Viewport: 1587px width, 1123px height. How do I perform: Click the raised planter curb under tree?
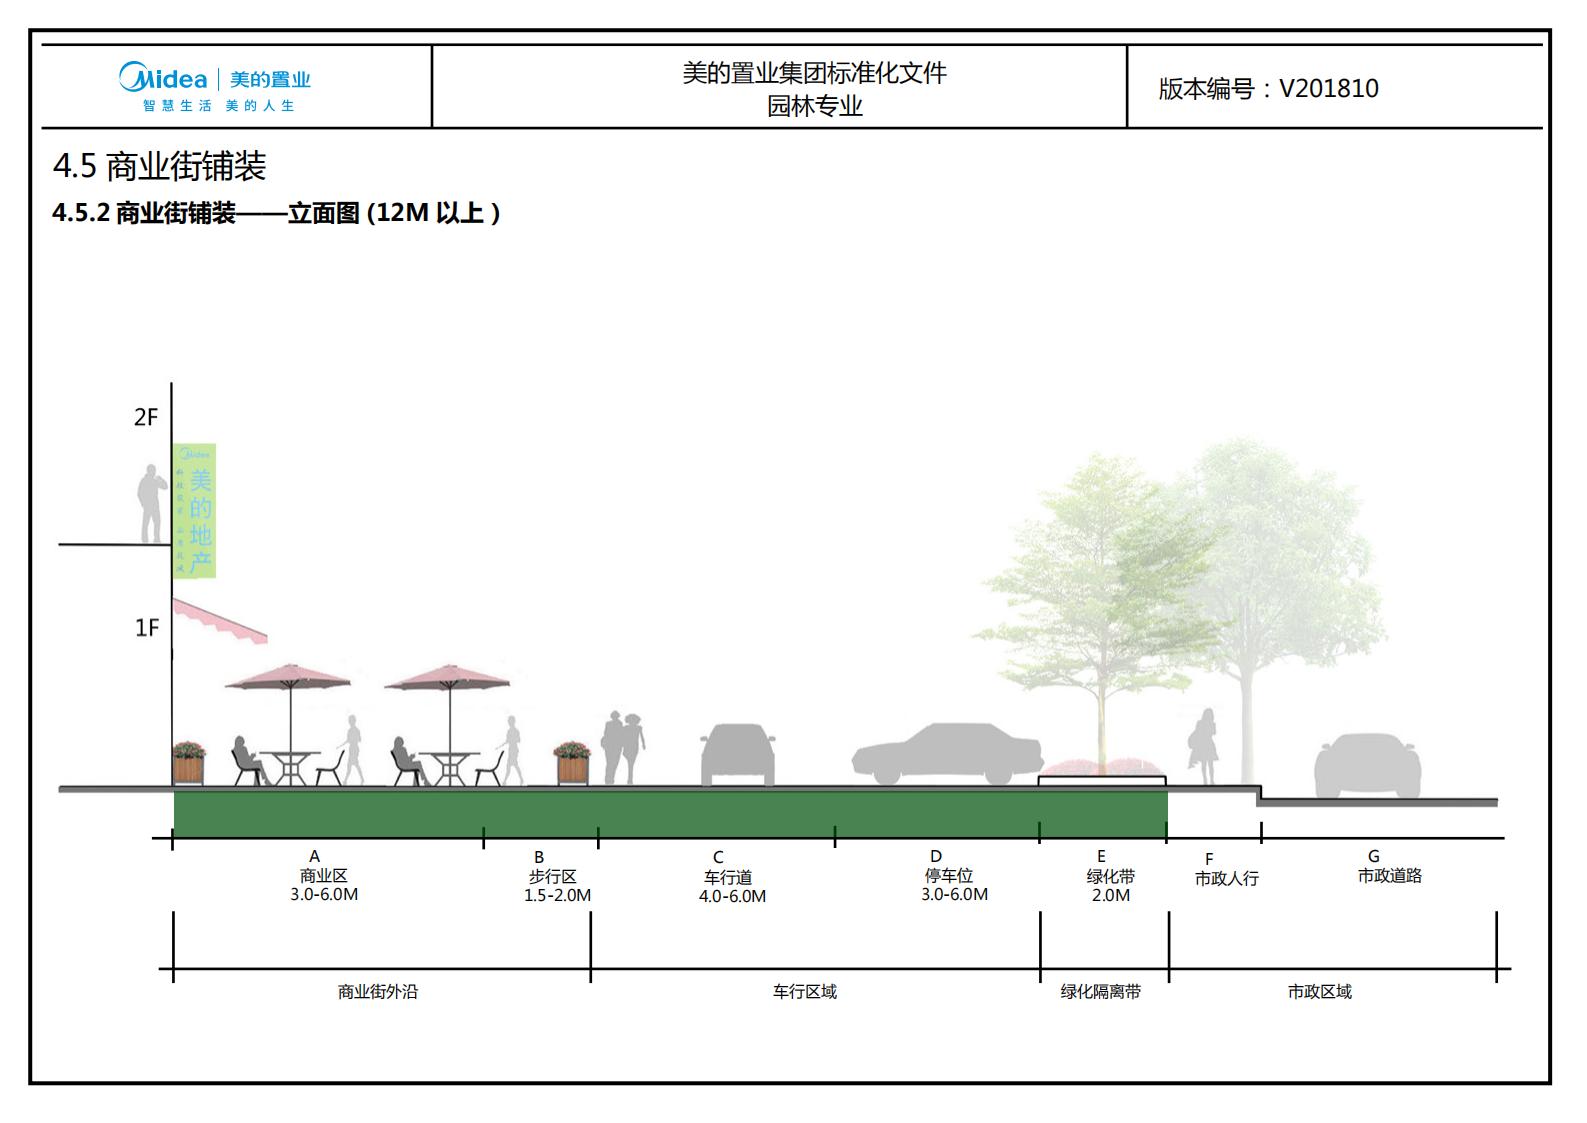[x=1102, y=781]
